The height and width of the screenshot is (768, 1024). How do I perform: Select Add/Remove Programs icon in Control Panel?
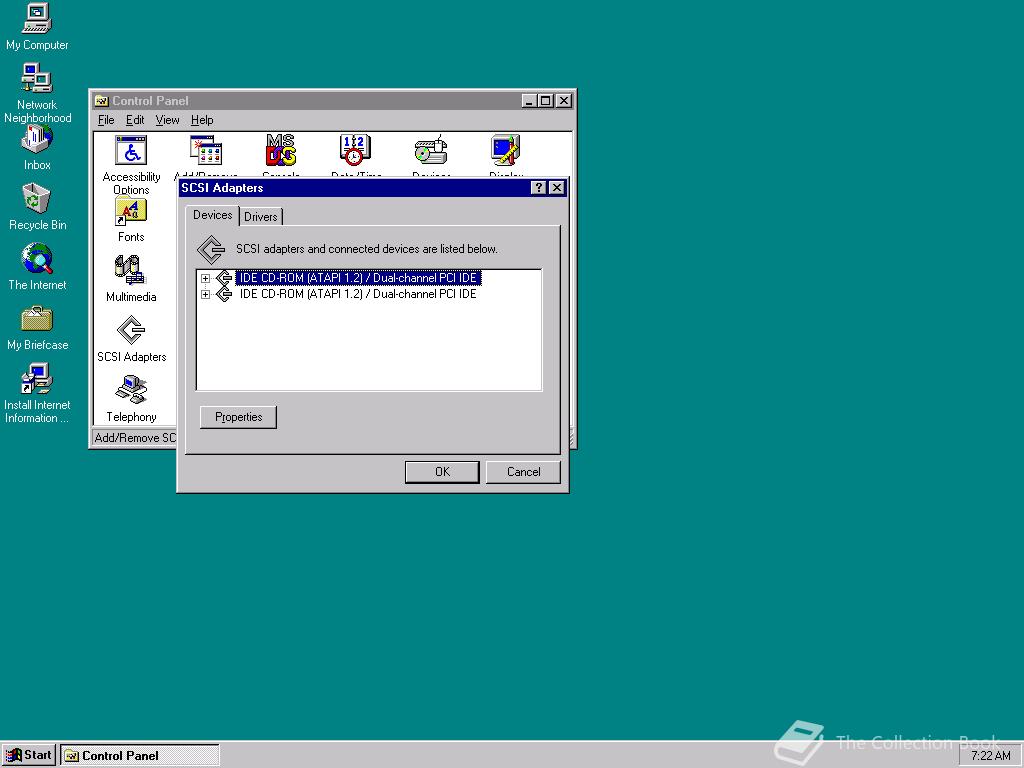(x=206, y=151)
